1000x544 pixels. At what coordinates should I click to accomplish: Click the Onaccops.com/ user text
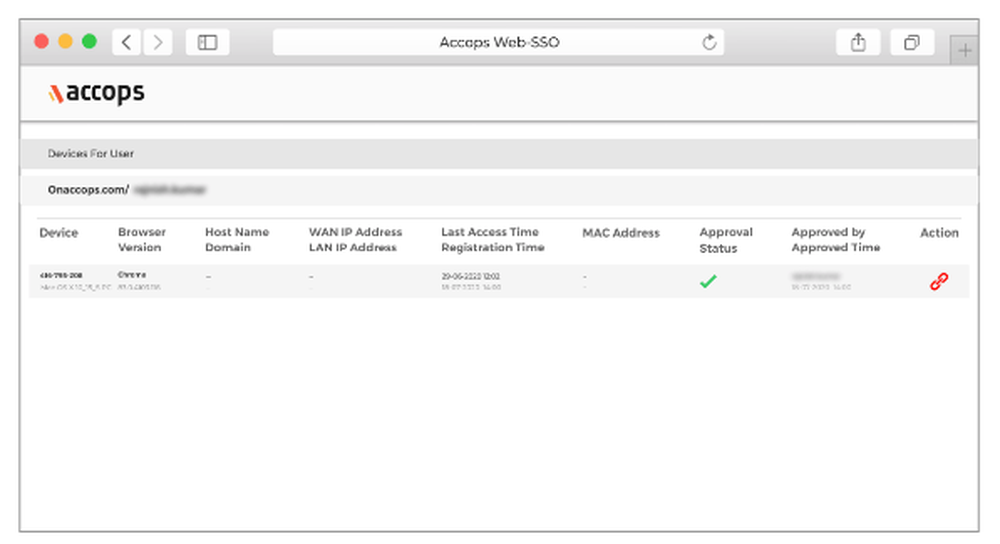point(88,190)
